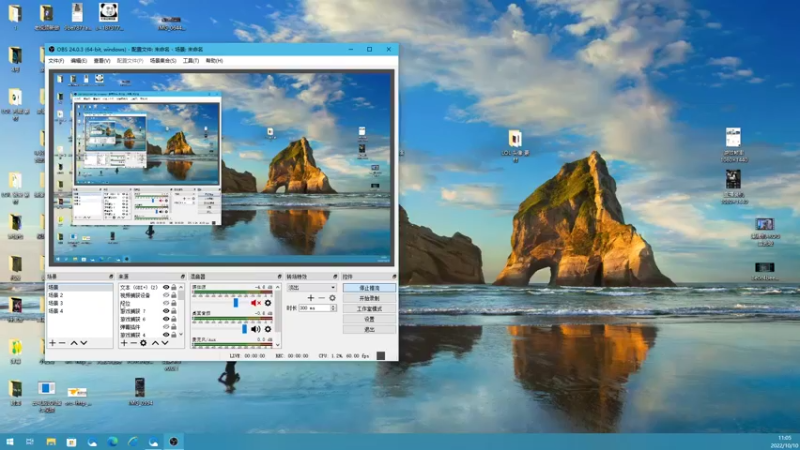Remove the selected scene with the minus icon
This screenshot has height=450, width=800.
coord(62,343)
